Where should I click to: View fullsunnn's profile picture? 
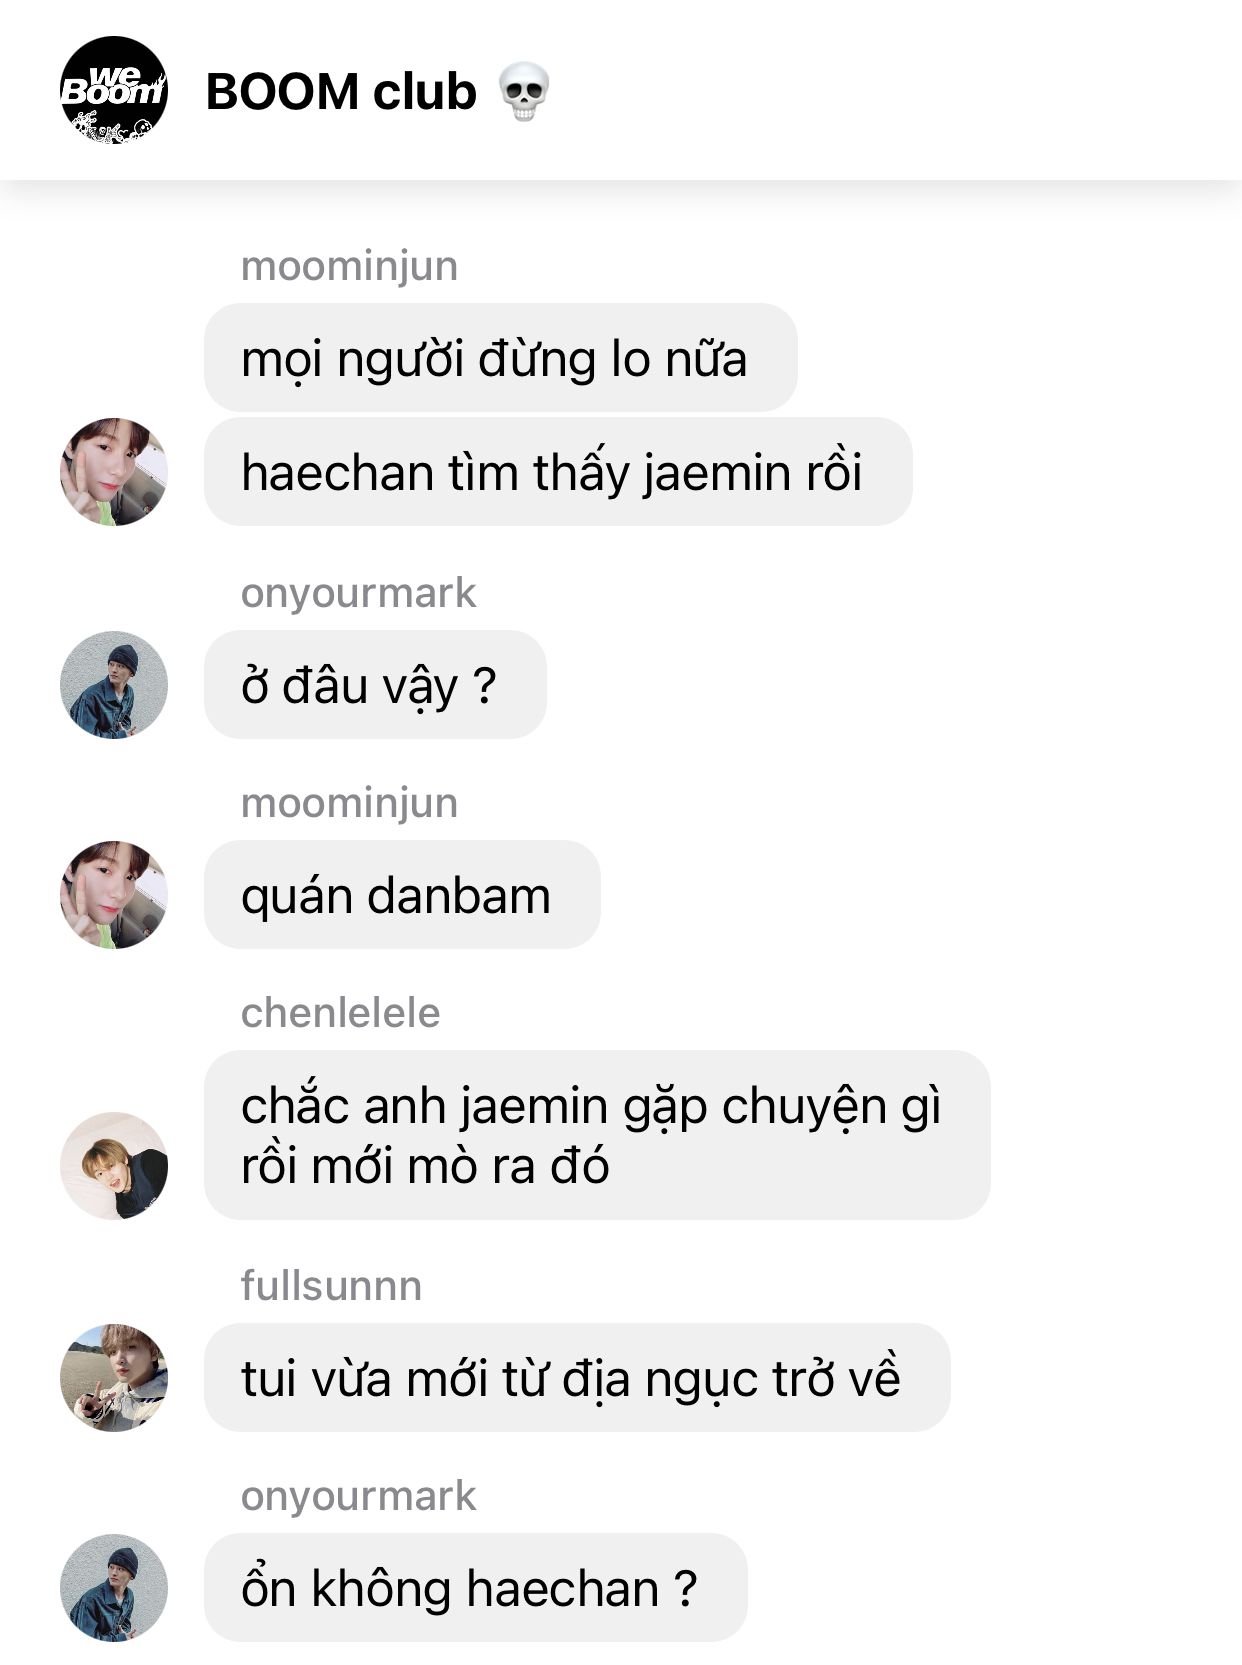(x=114, y=1378)
